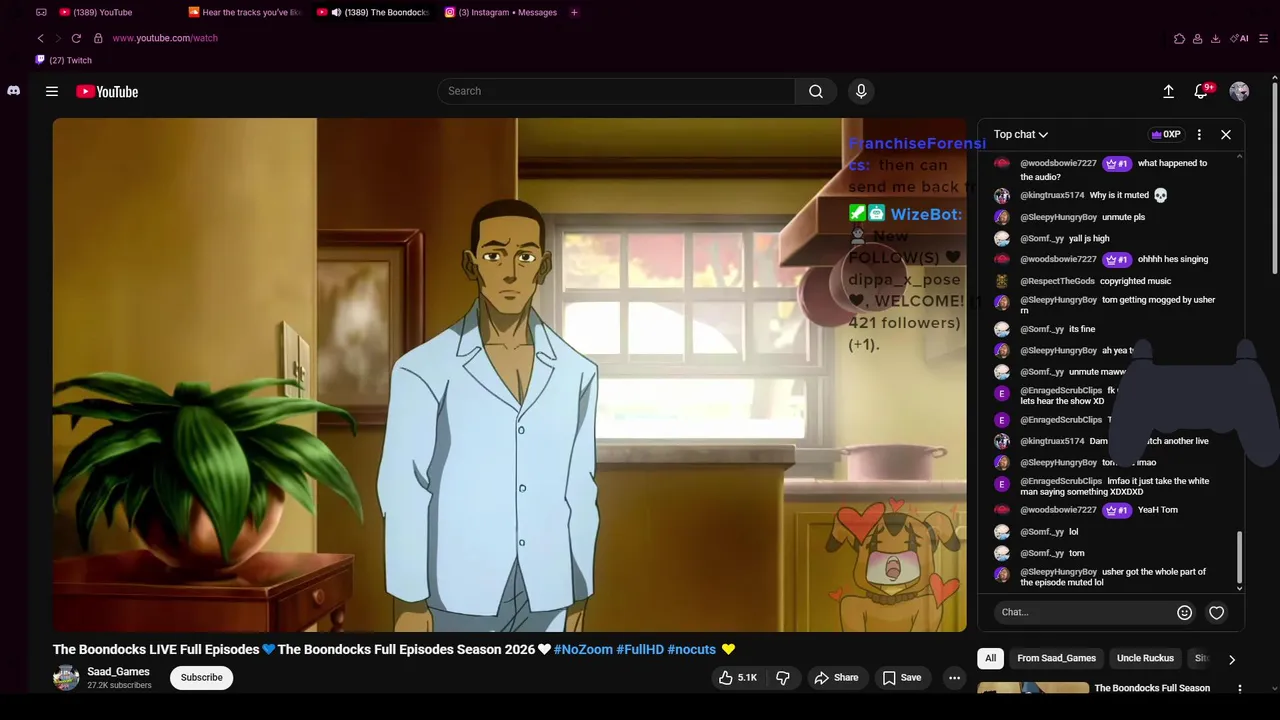Open the browser AI assistant button

tap(1240, 38)
